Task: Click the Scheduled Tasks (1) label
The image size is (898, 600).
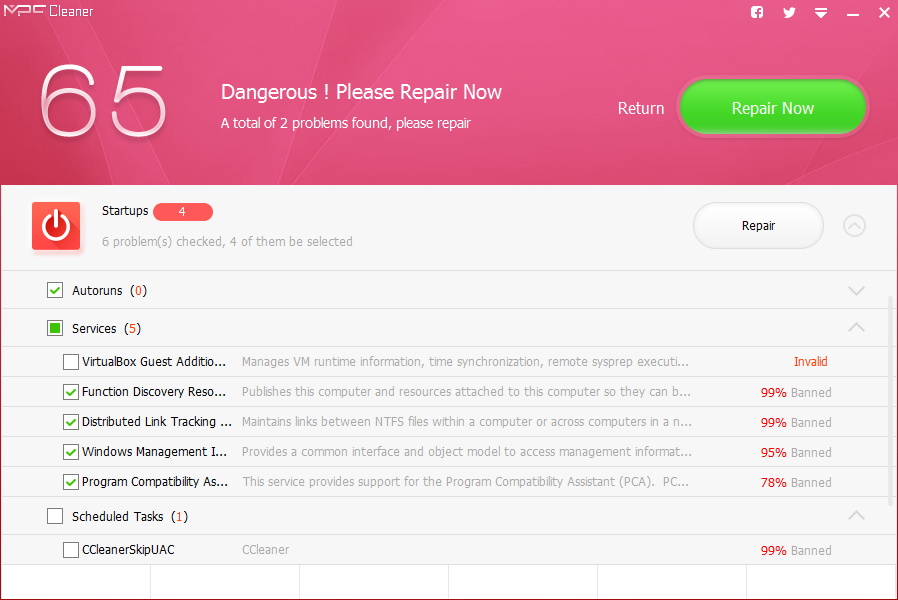Action: pyautogui.click(x=129, y=516)
